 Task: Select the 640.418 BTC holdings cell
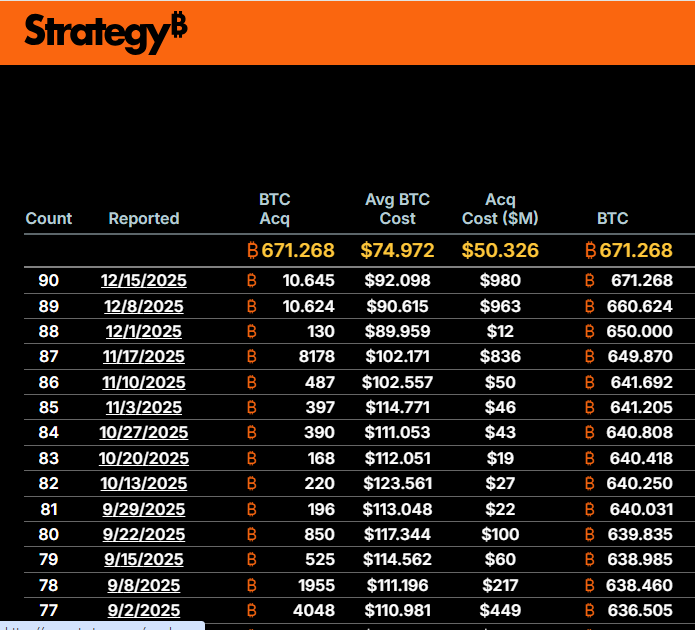[x=641, y=458]
